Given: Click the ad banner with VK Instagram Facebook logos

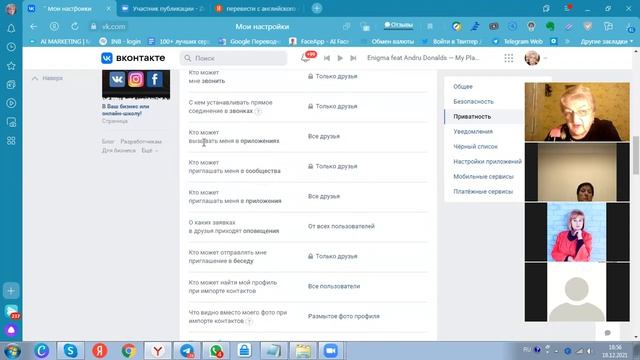Looking at the screenshot, I should tap(136, 84).
